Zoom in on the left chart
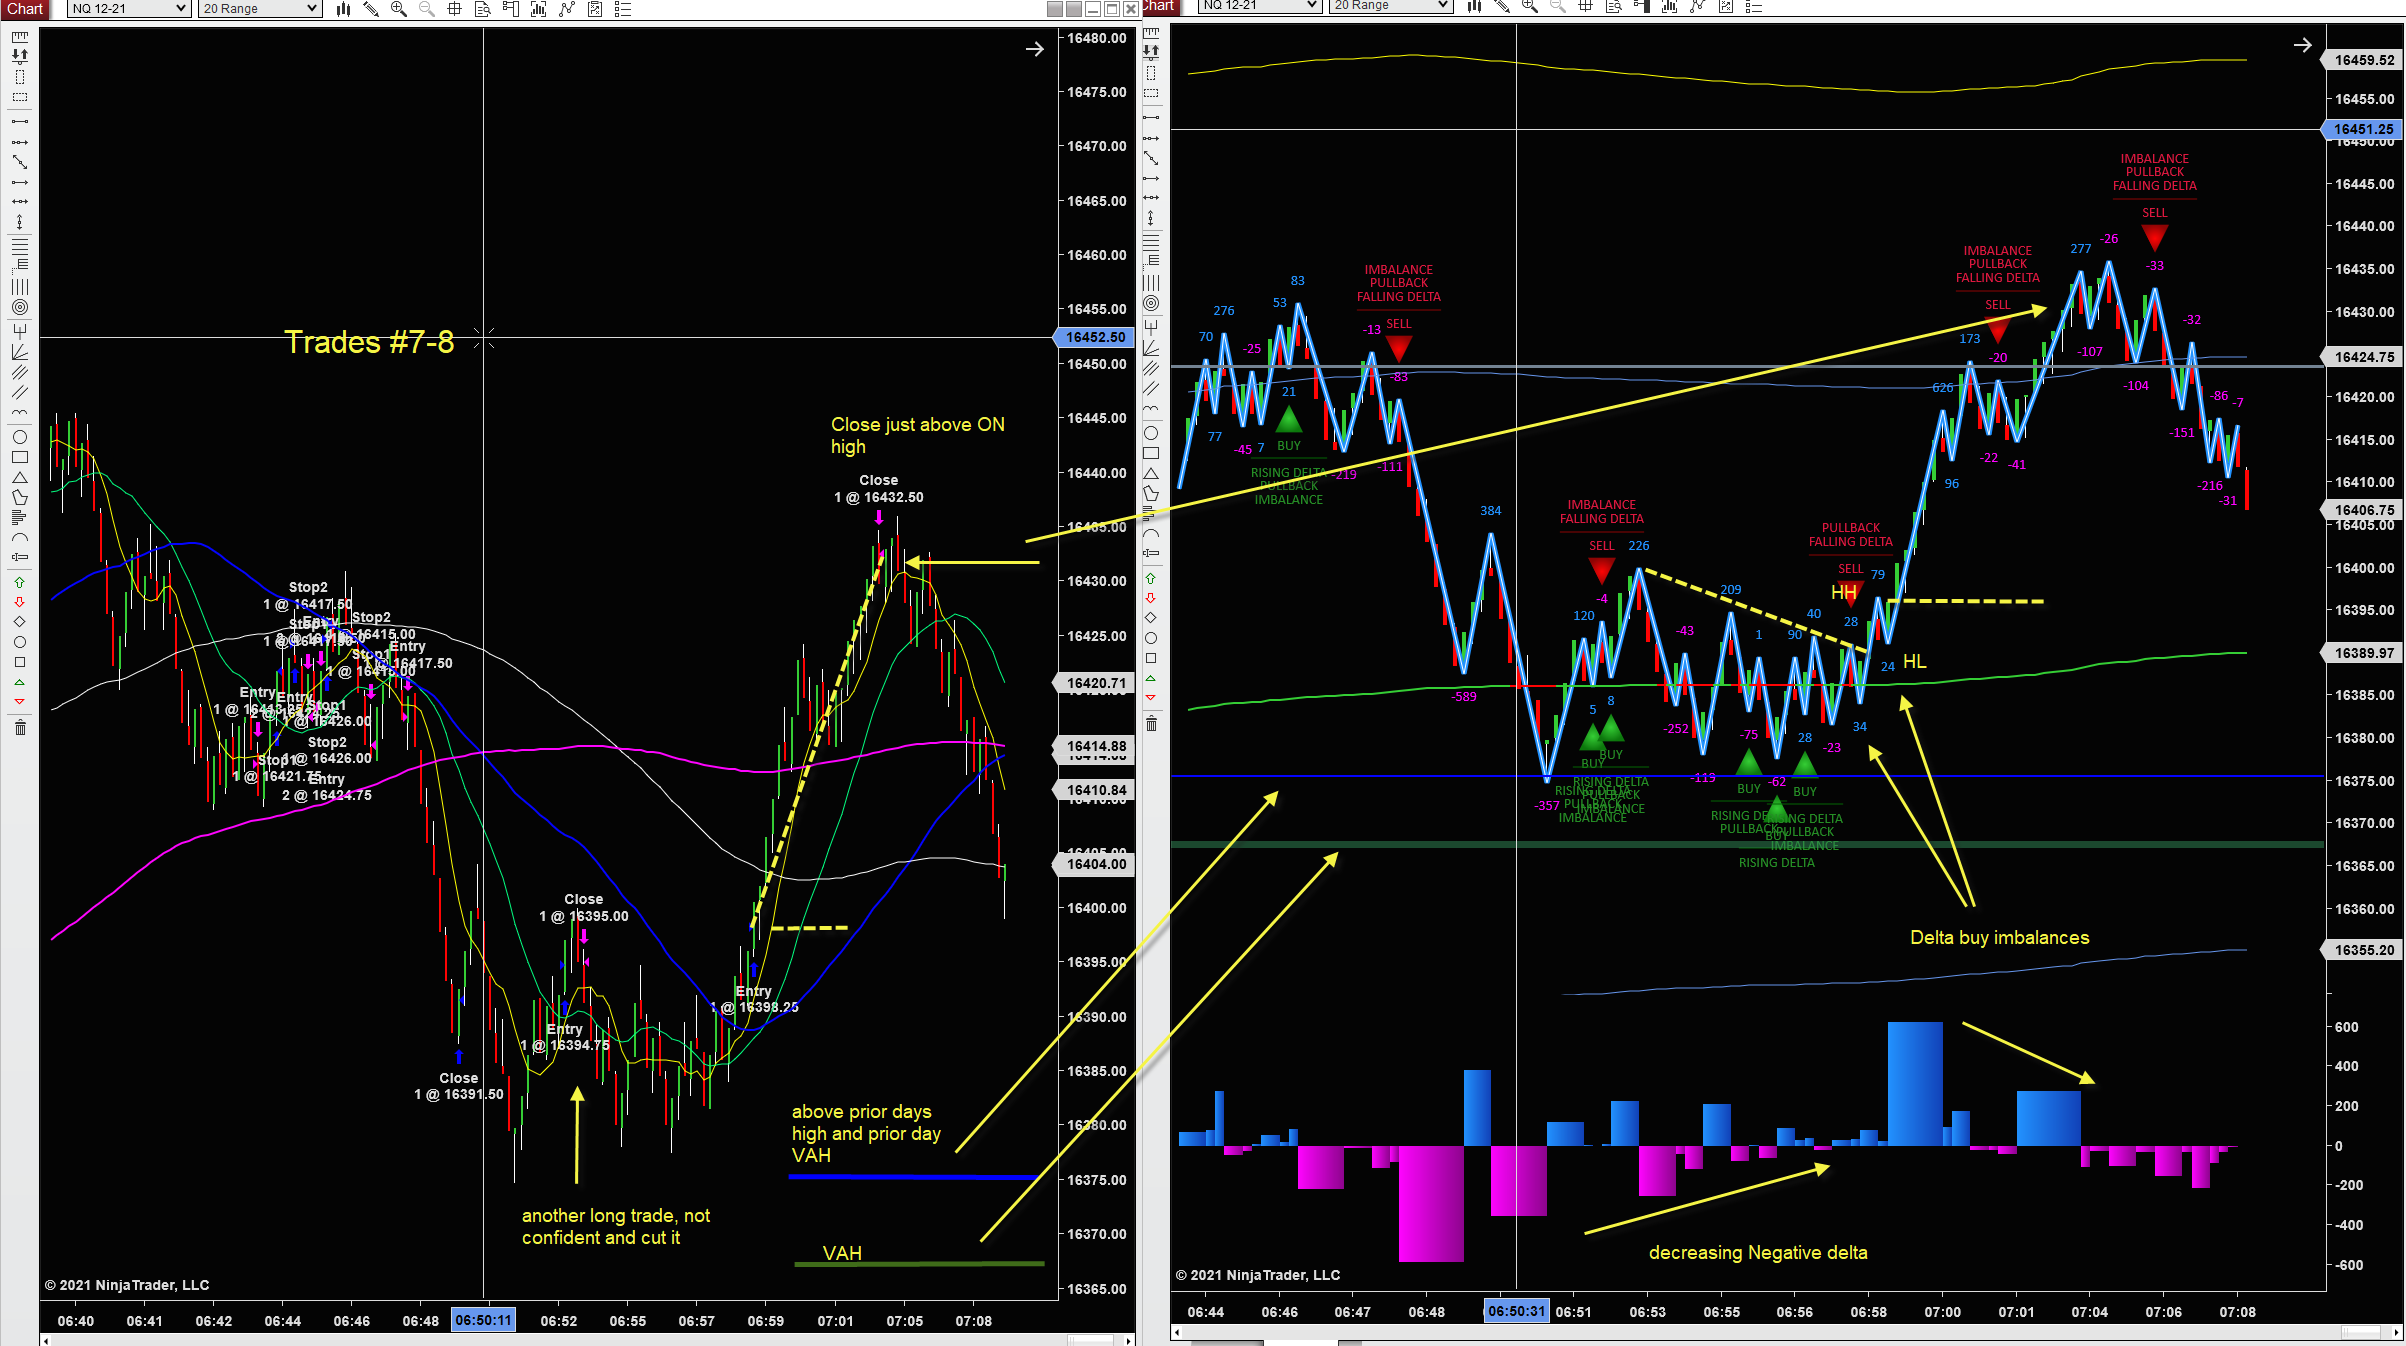 coord(399,9)
